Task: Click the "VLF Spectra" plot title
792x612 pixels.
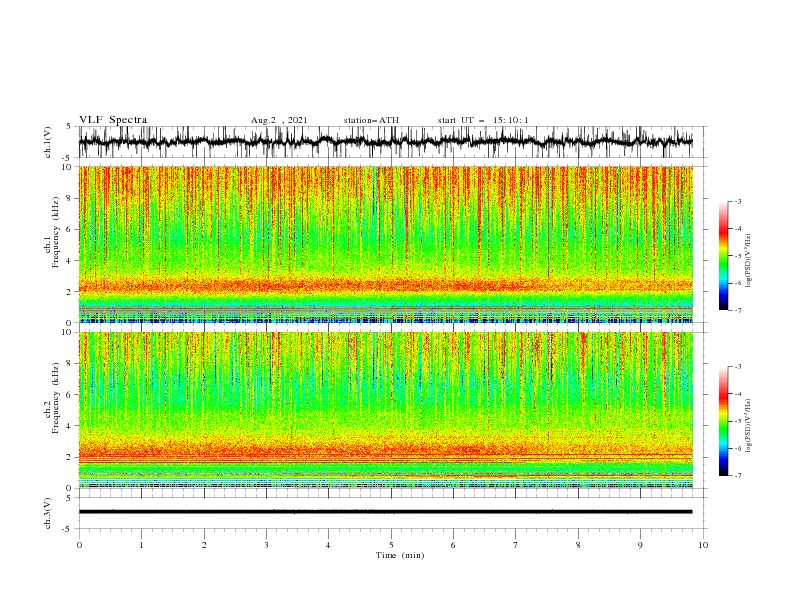Action: pos(113,120)
